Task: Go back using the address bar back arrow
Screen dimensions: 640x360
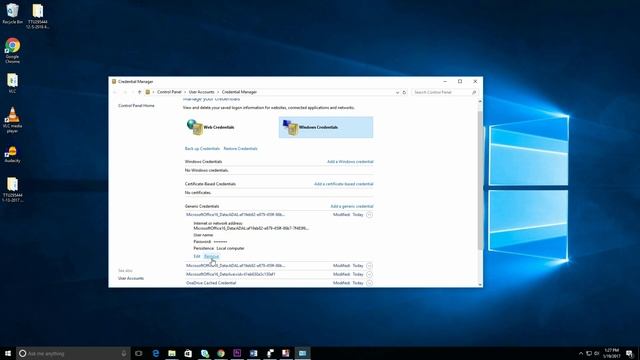Action: click(x=115, y=92)
